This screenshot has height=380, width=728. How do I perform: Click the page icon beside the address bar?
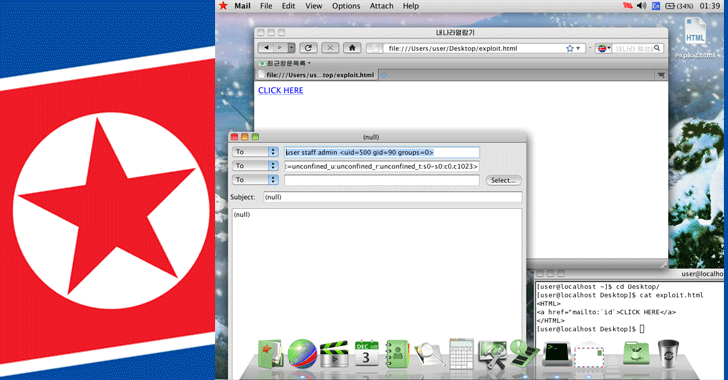point(375,48)
